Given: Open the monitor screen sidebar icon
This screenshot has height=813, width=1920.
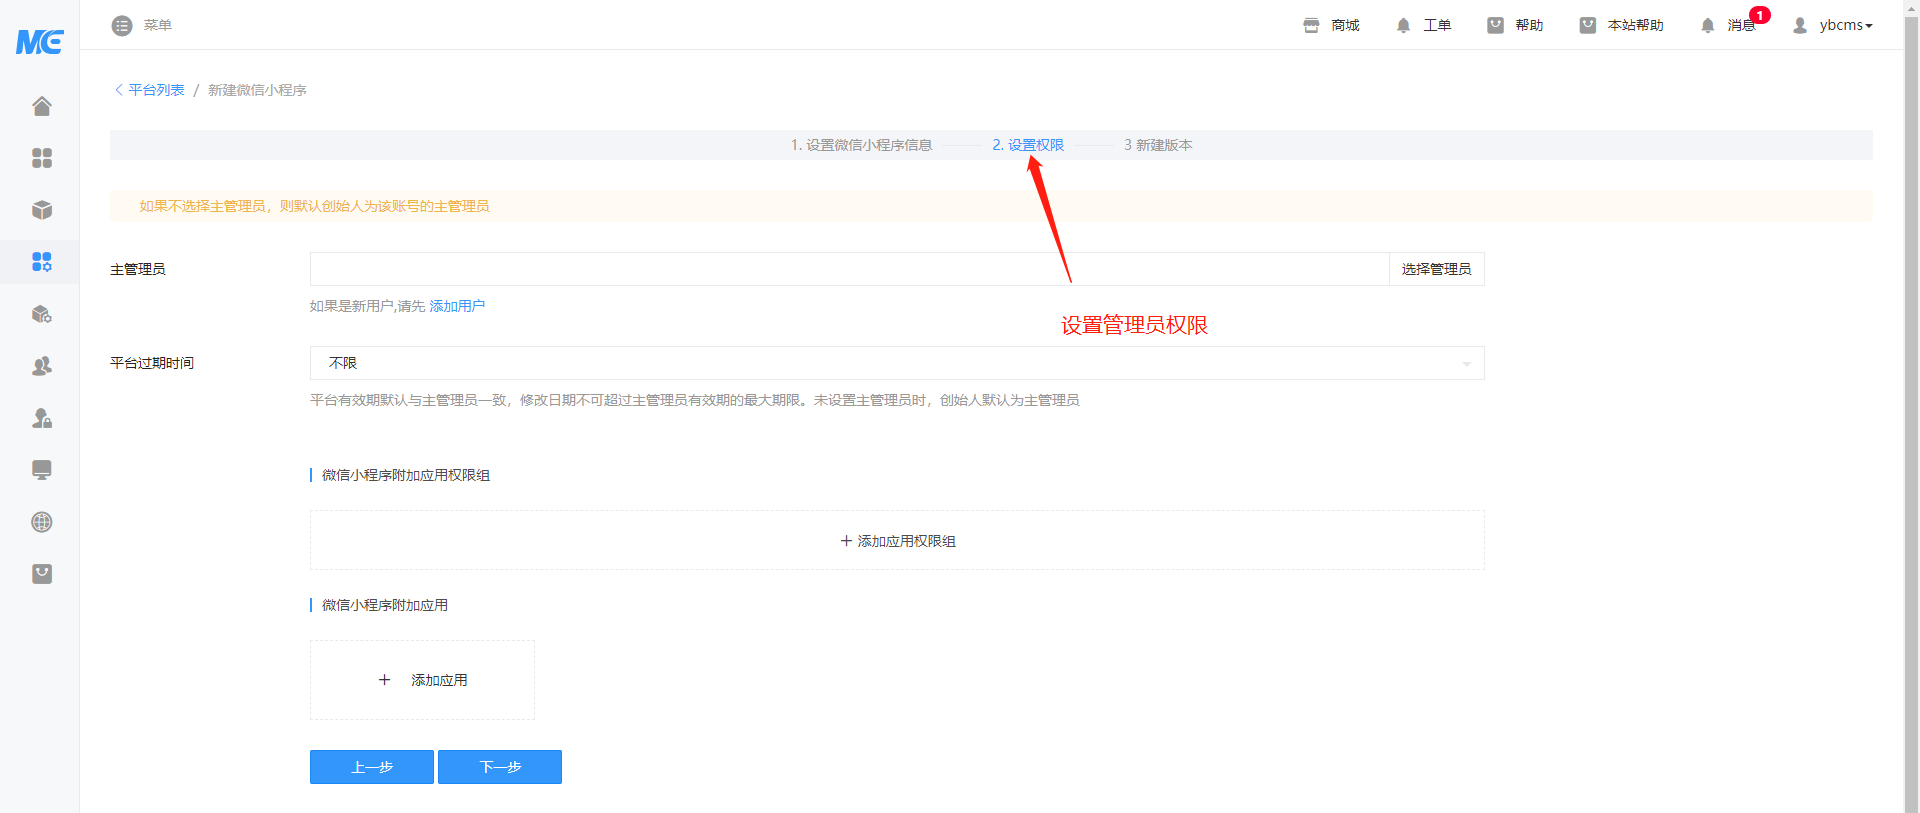Looking at the screenshot, I should (41, 470).
